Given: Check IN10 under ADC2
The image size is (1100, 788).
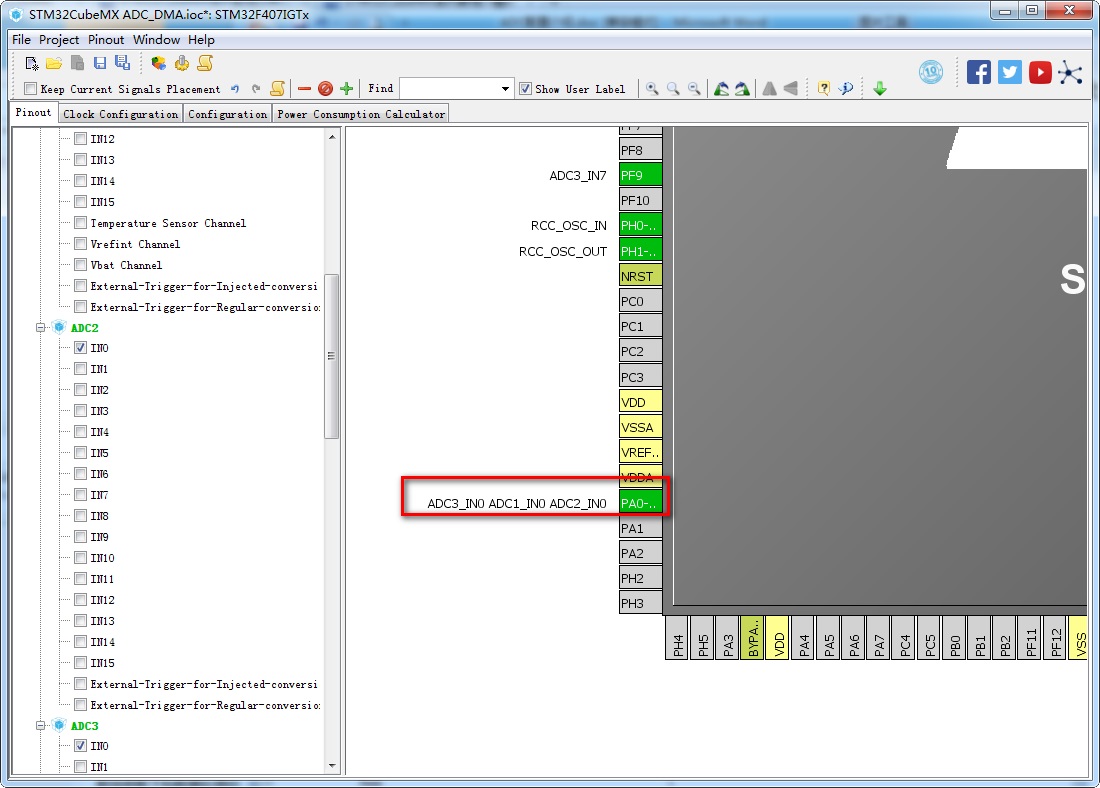Looking at the screenshot, I should click(x=80, y=558).
